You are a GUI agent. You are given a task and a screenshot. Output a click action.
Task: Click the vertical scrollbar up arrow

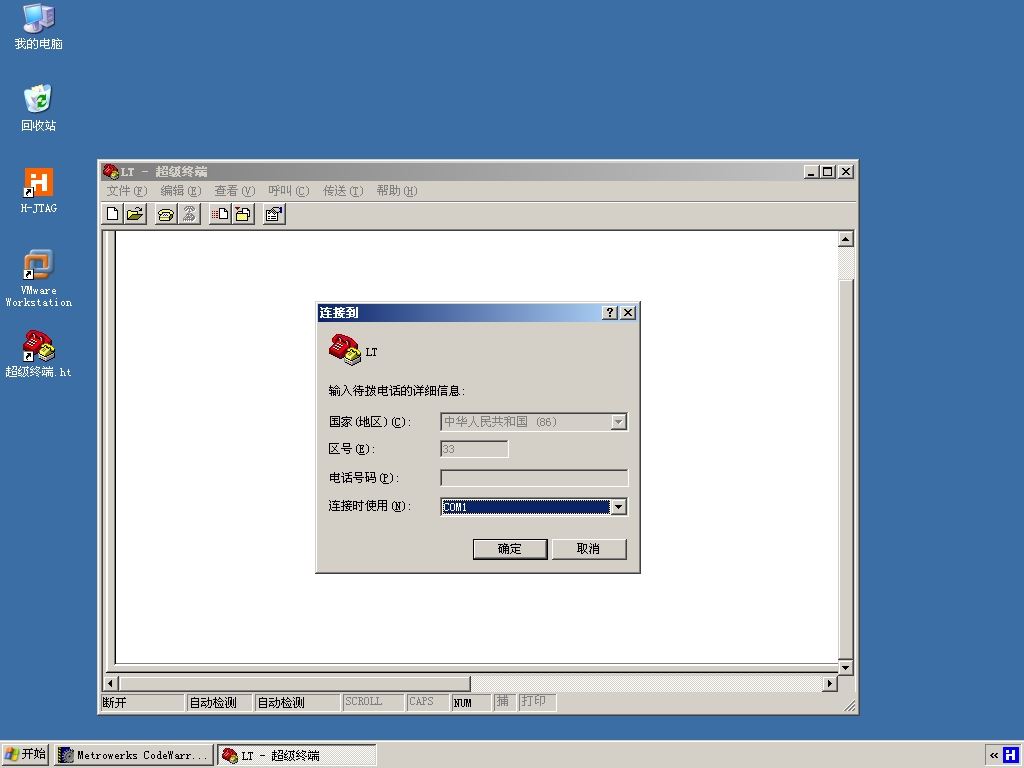[x=846, y=239]
